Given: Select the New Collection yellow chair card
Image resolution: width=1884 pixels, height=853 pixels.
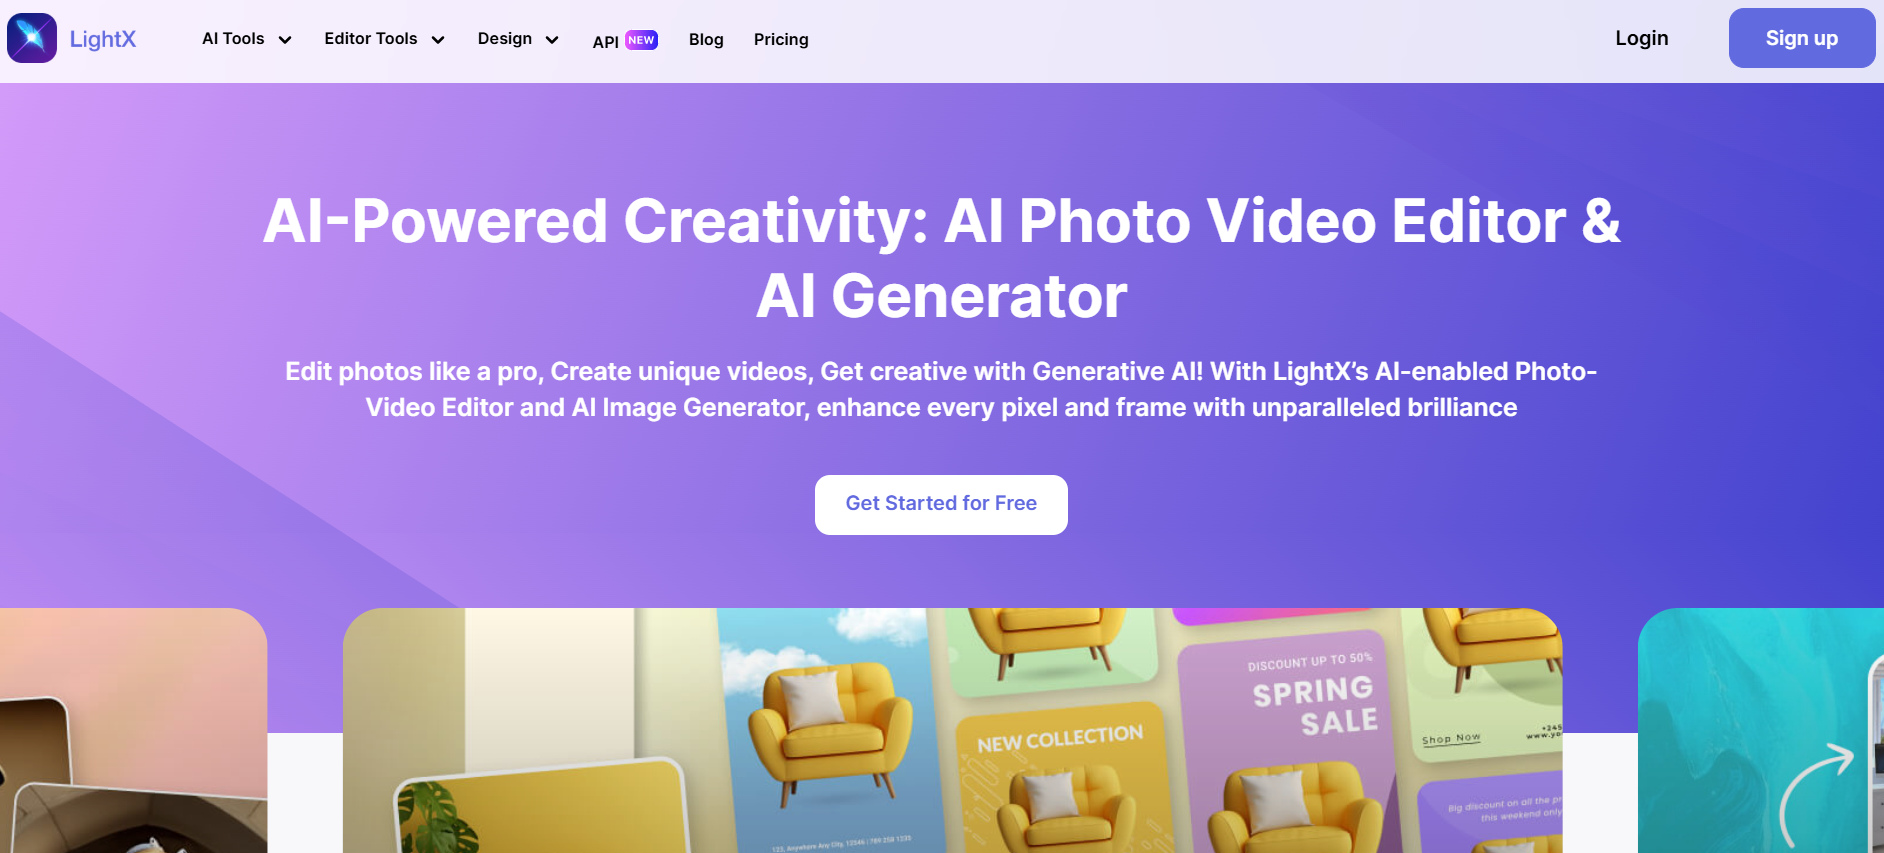Looking at the screenshot, I should 1063,780.
